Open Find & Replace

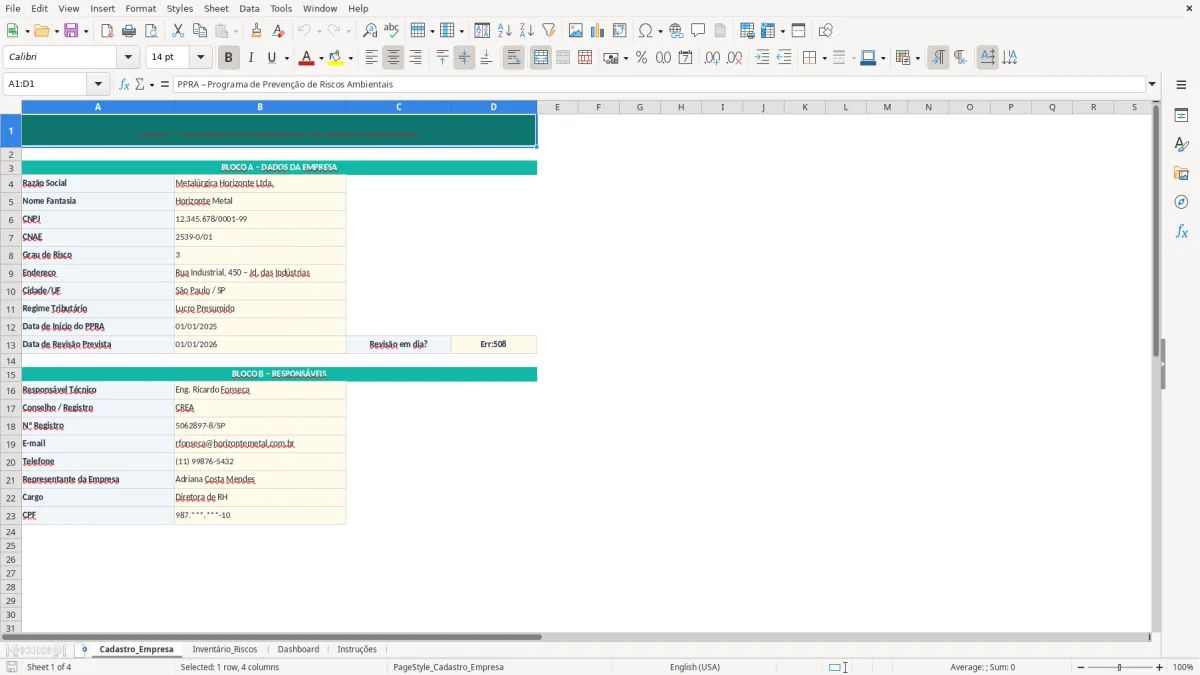pos(370,31)
